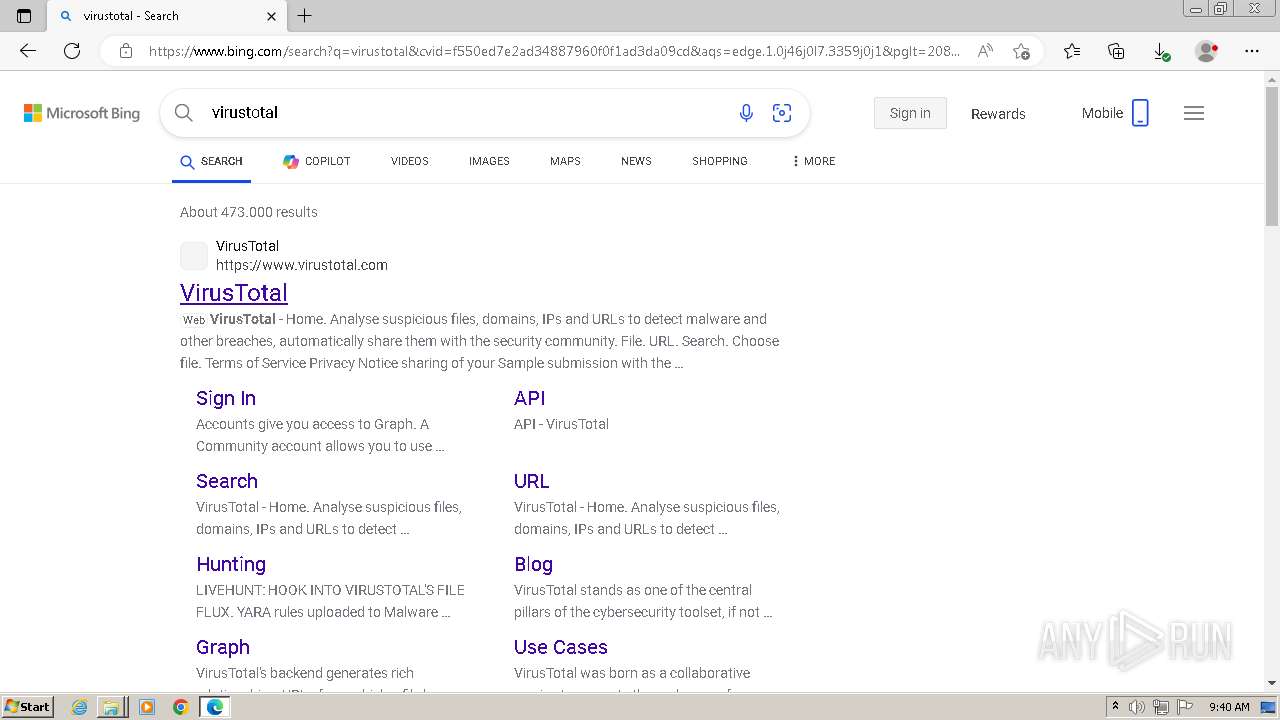Open the Favorites list icon
The image size is (1280, 720).
(1072, 51)
